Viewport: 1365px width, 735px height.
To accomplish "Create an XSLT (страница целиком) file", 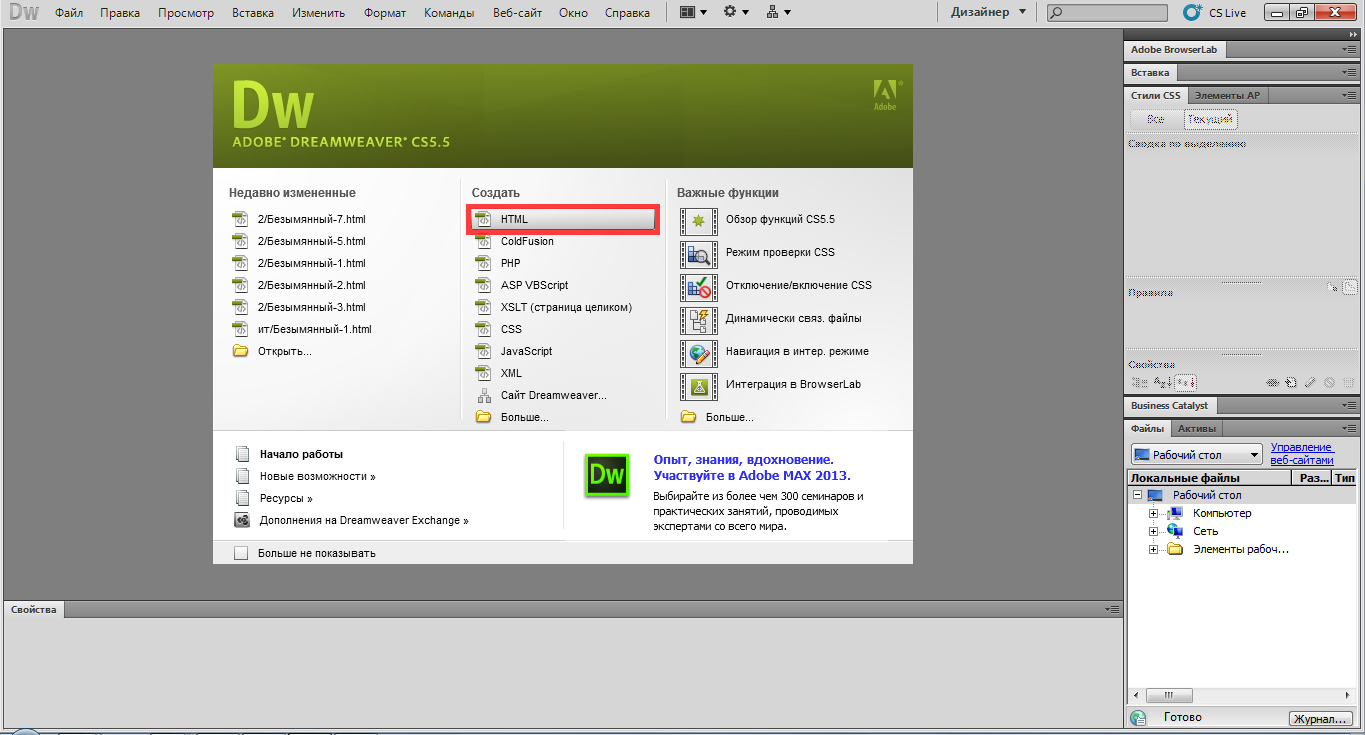I will tap(553, 307).
